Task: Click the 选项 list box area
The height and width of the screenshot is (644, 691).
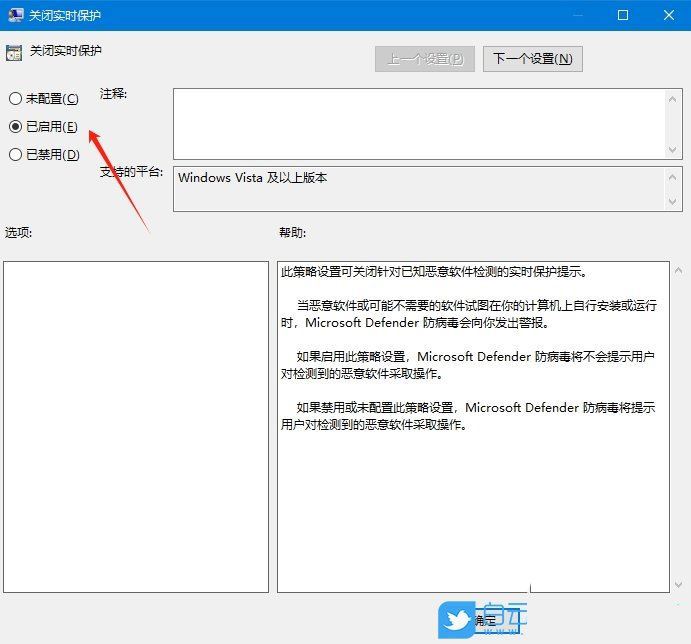Action: 136,427
